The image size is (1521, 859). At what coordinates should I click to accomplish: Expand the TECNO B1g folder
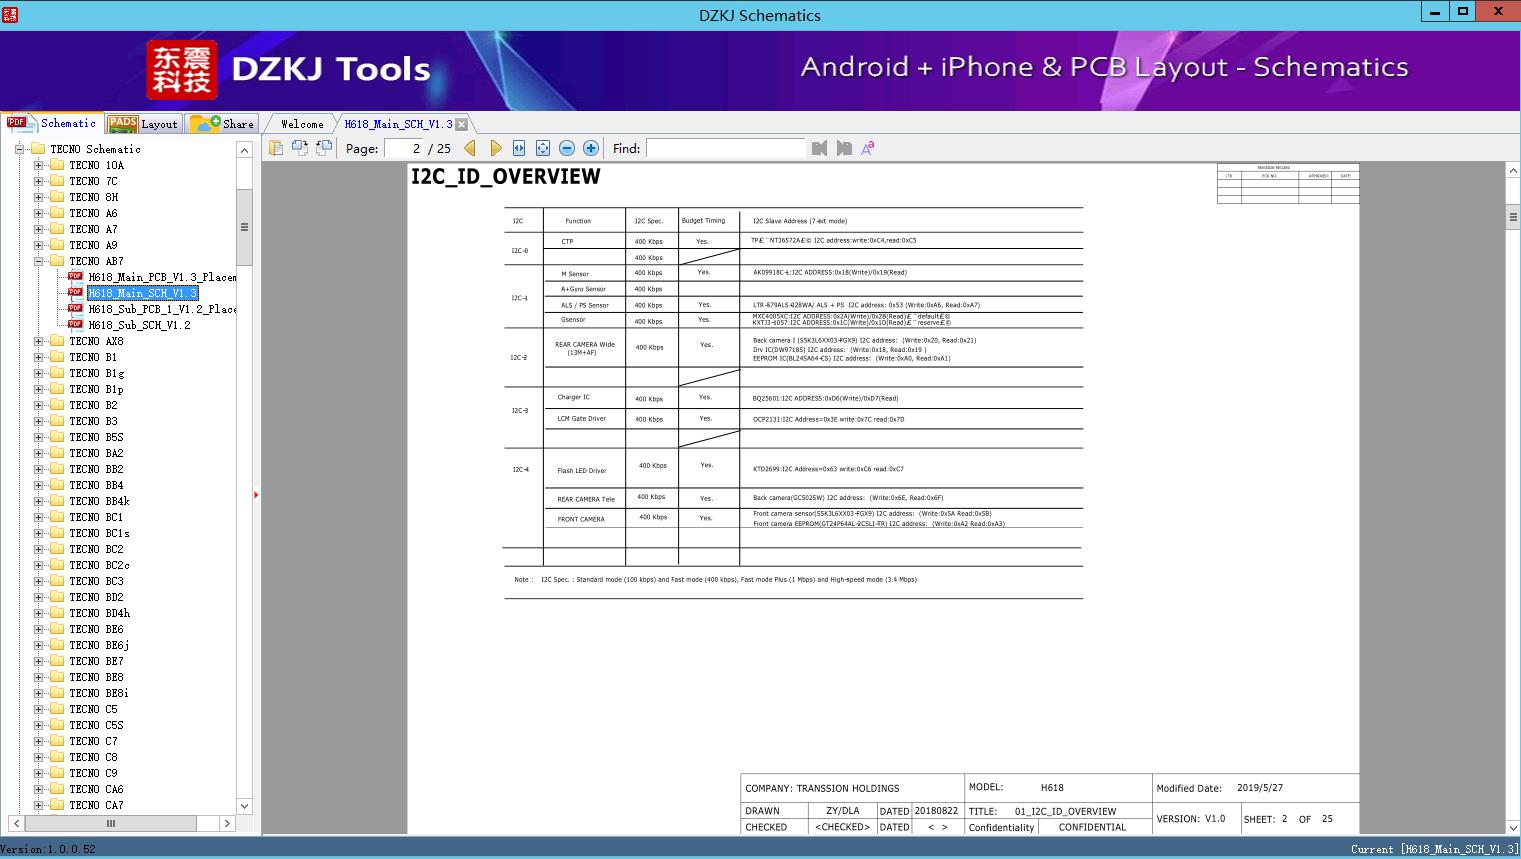(x=39, y=373)
